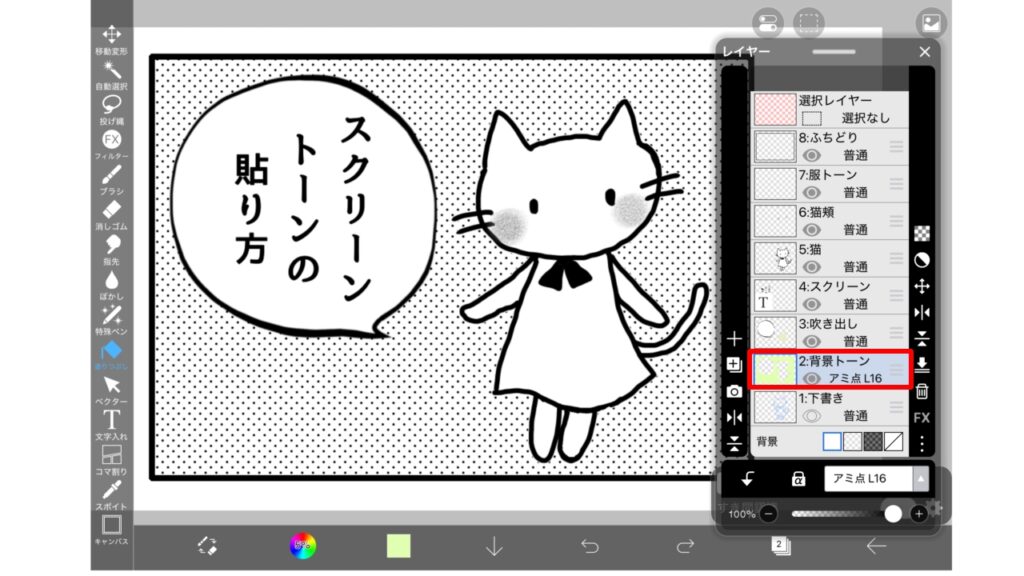Toggle visibility of 8:ふちどり layer

[812, 155]
